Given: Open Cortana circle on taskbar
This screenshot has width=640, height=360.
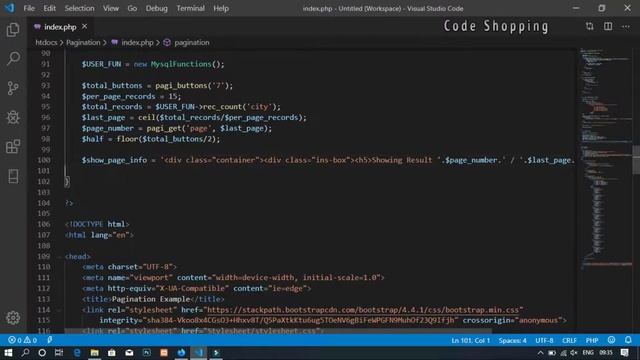Looking at the screenshot, I should click(x=42, y=353).
